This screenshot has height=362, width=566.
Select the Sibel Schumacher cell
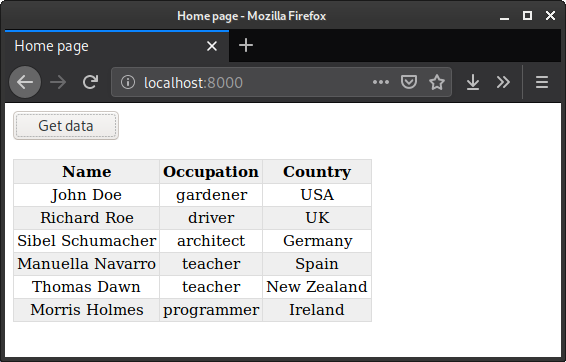[x=87, y=241]
